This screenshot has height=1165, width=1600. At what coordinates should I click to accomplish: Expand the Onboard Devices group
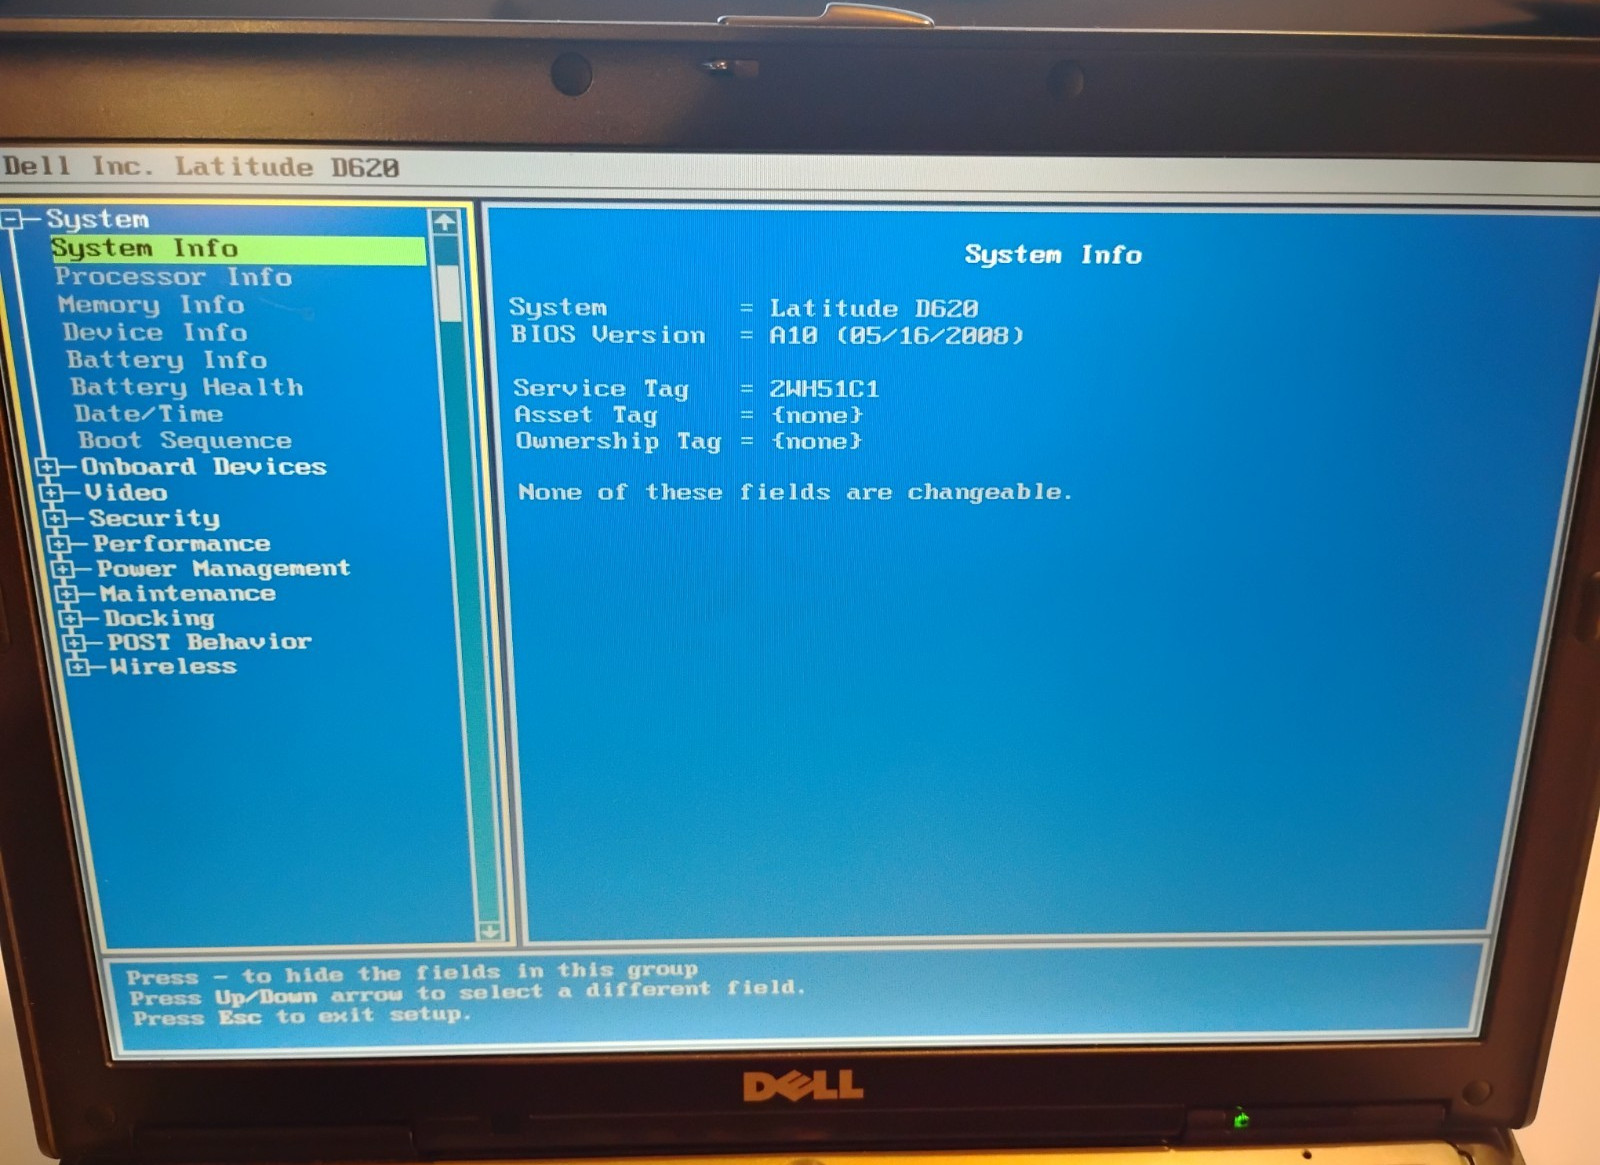[x=46, y=467]
